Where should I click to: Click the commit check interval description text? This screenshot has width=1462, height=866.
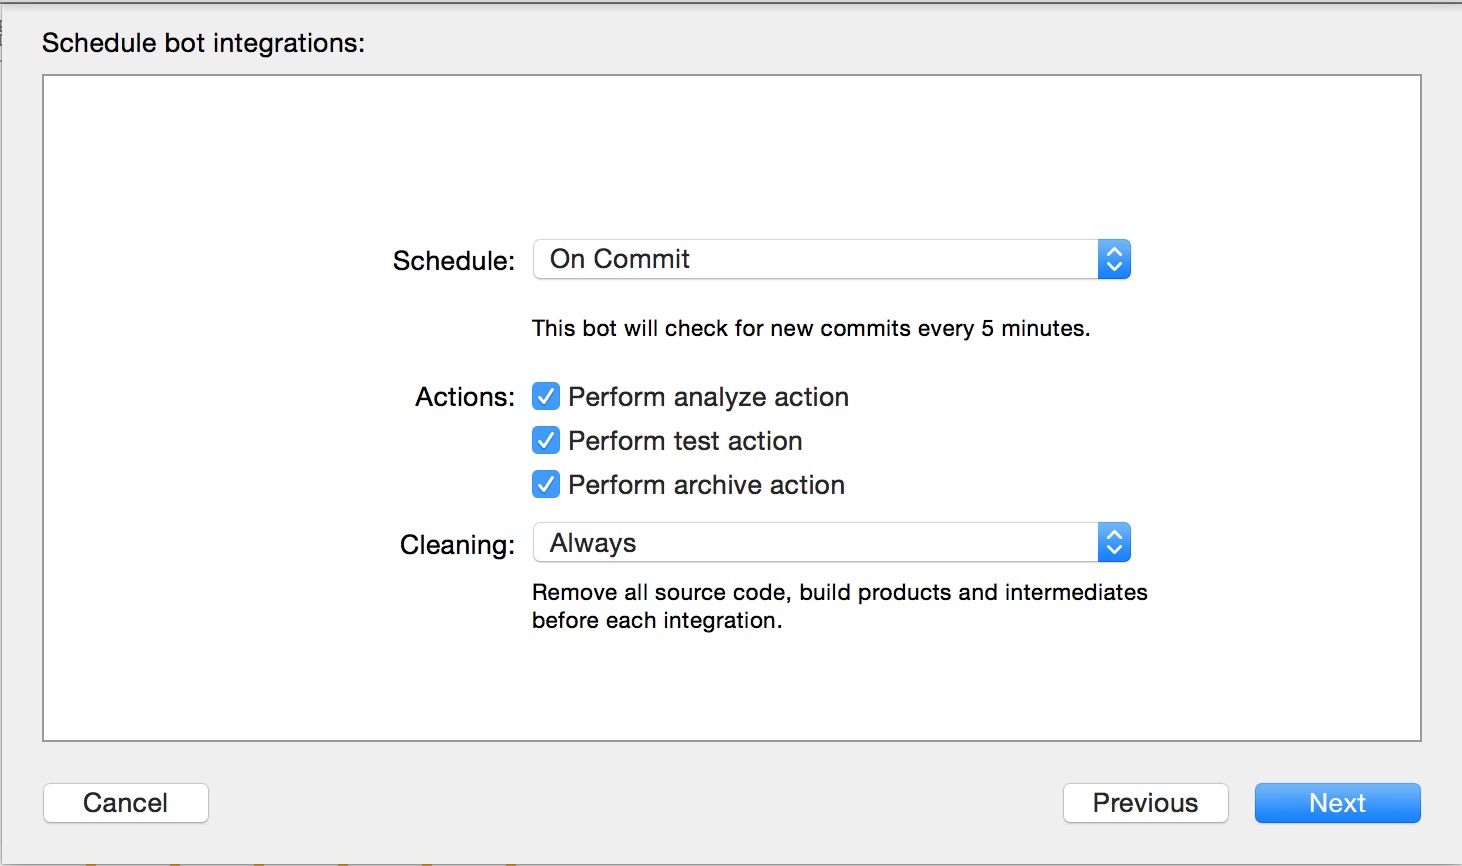[x=811, y=328]
